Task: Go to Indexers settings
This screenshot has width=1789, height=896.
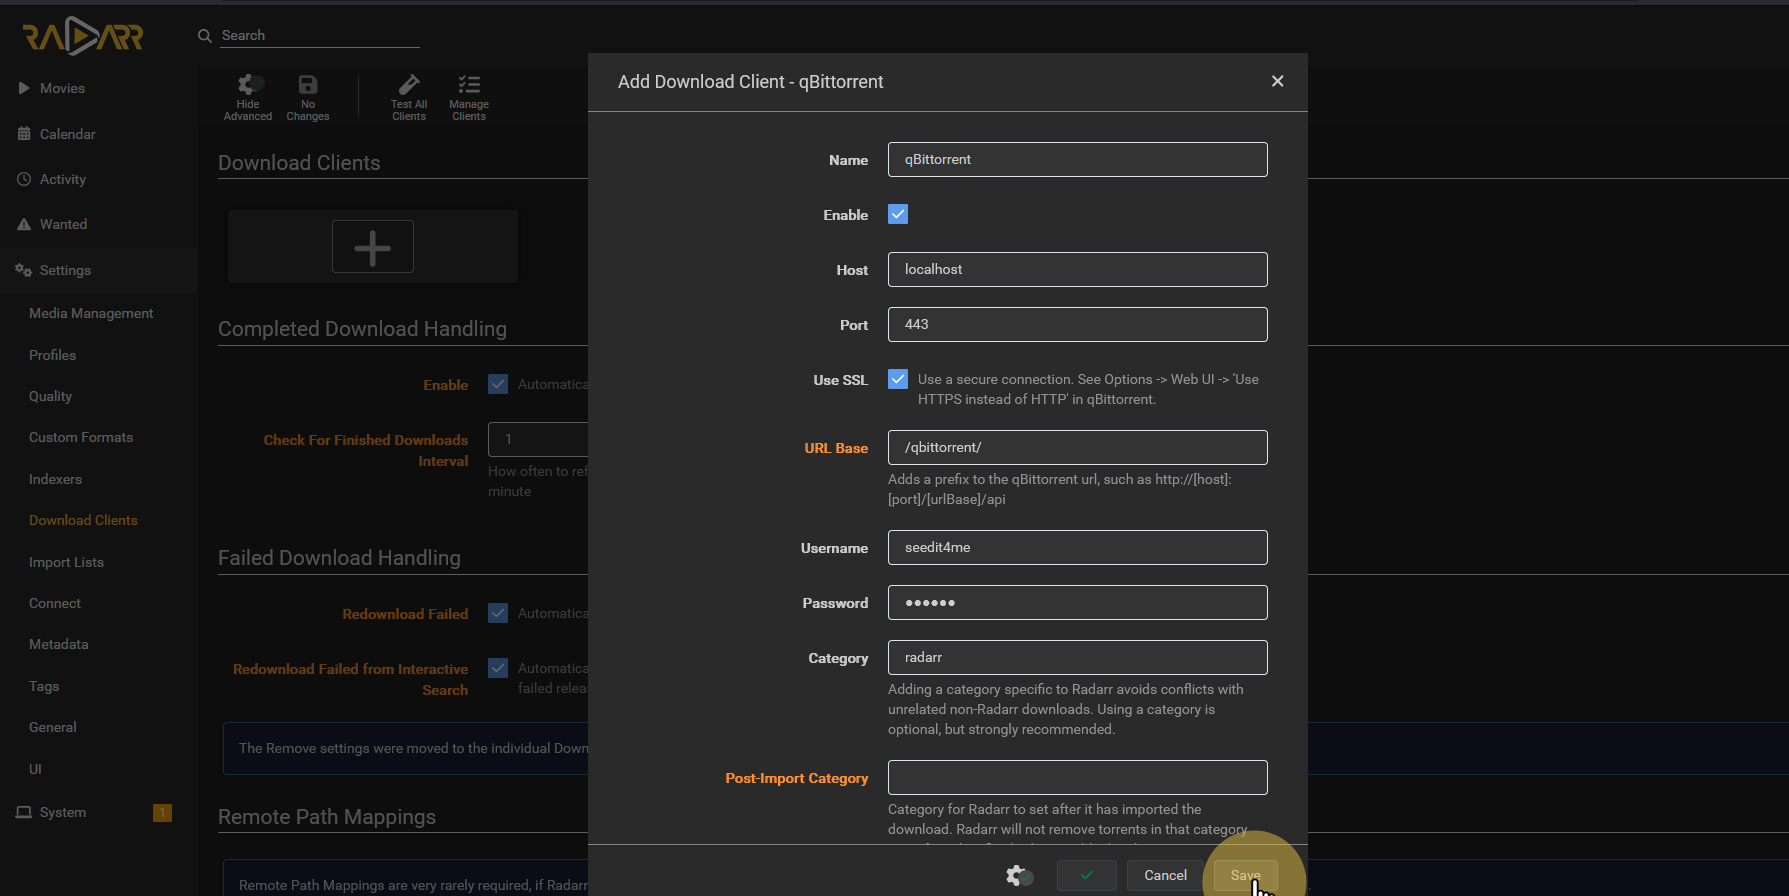Action: click(x=55, y=479)
